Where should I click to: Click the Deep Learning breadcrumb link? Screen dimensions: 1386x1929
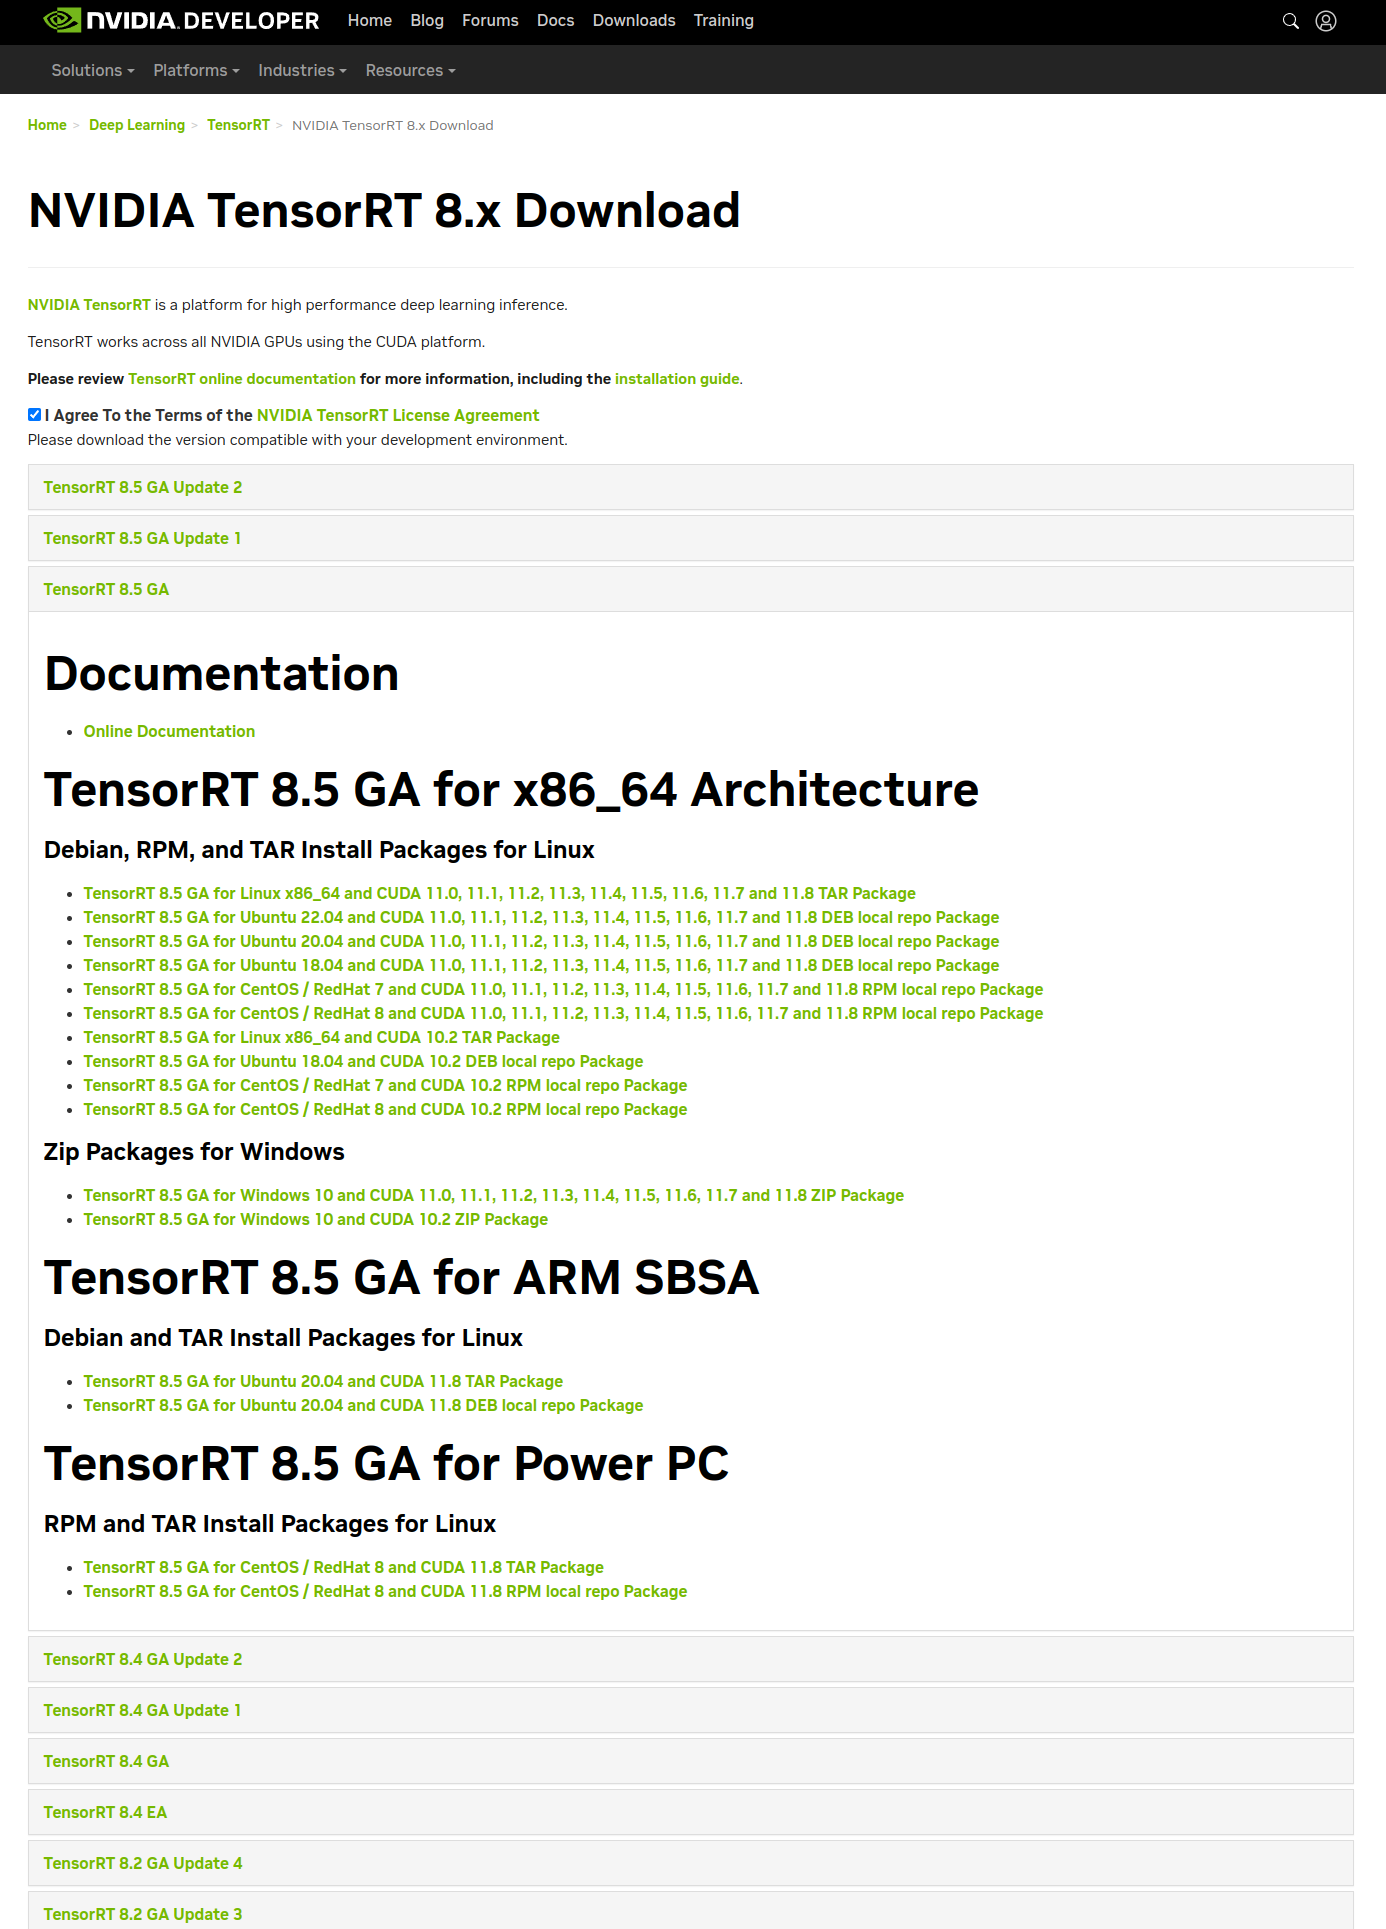(x=137, y=125)
